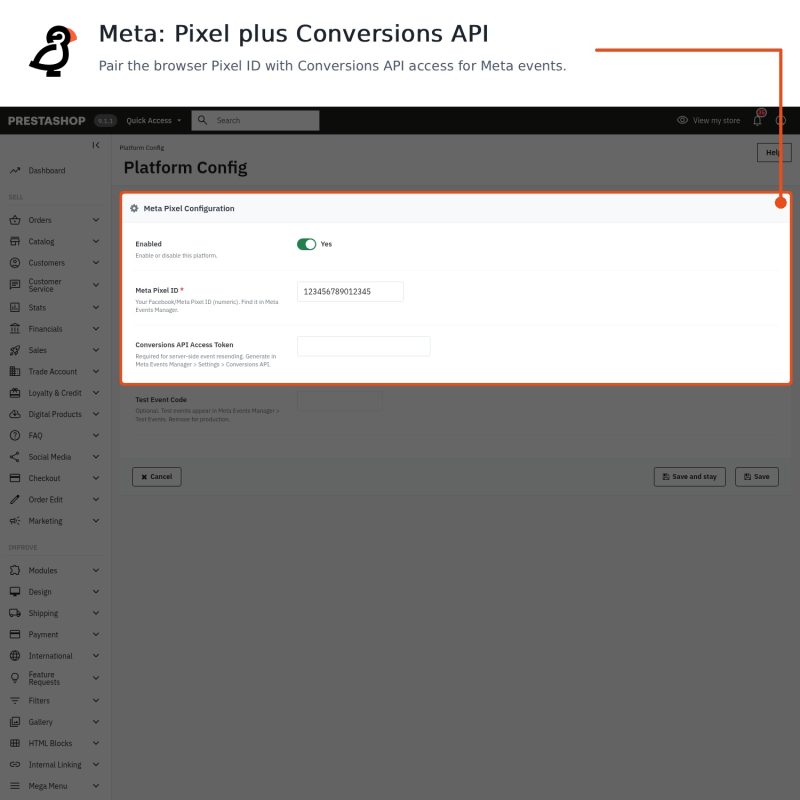Screen dimensions: 800x800
Task: Expand the Catalog menu chevron
Action: (x=96, y=241)
